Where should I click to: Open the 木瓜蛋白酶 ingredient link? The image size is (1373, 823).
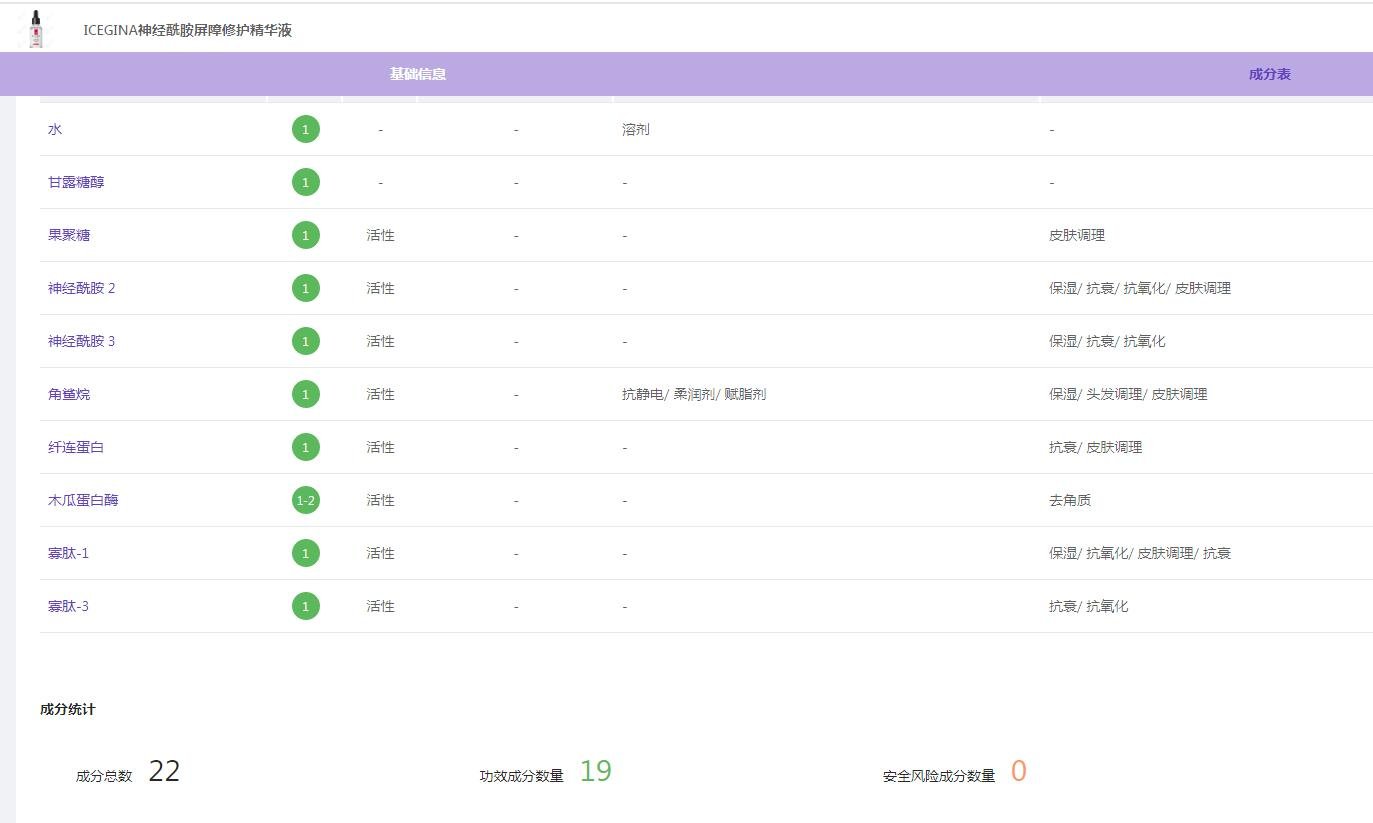point(83,500)
